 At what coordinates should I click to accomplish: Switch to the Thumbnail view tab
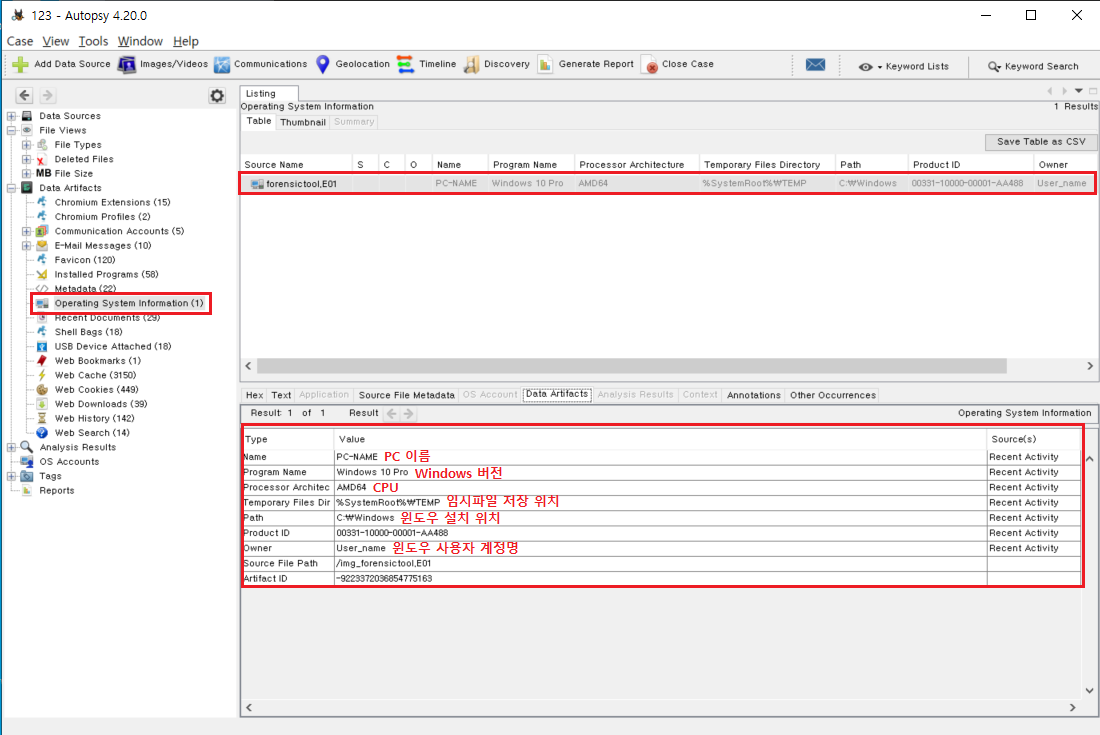coord(302,122)
